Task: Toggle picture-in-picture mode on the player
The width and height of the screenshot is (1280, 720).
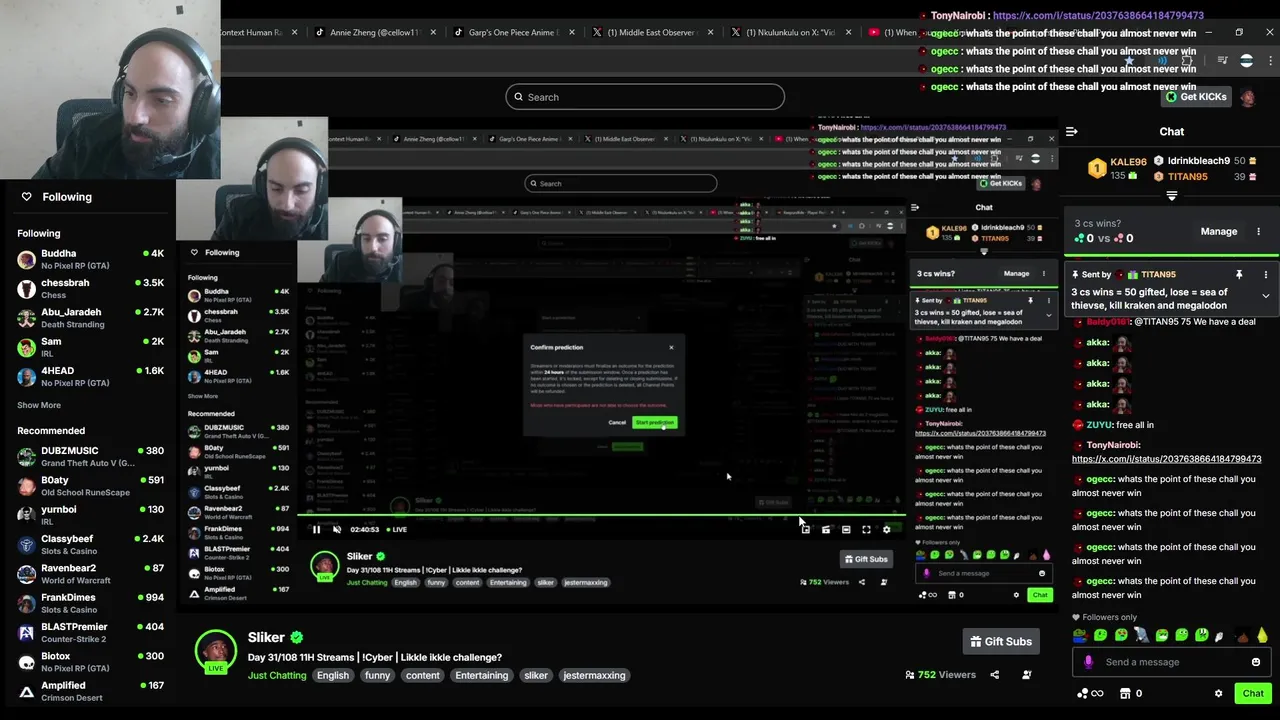Action: [805, 529]
